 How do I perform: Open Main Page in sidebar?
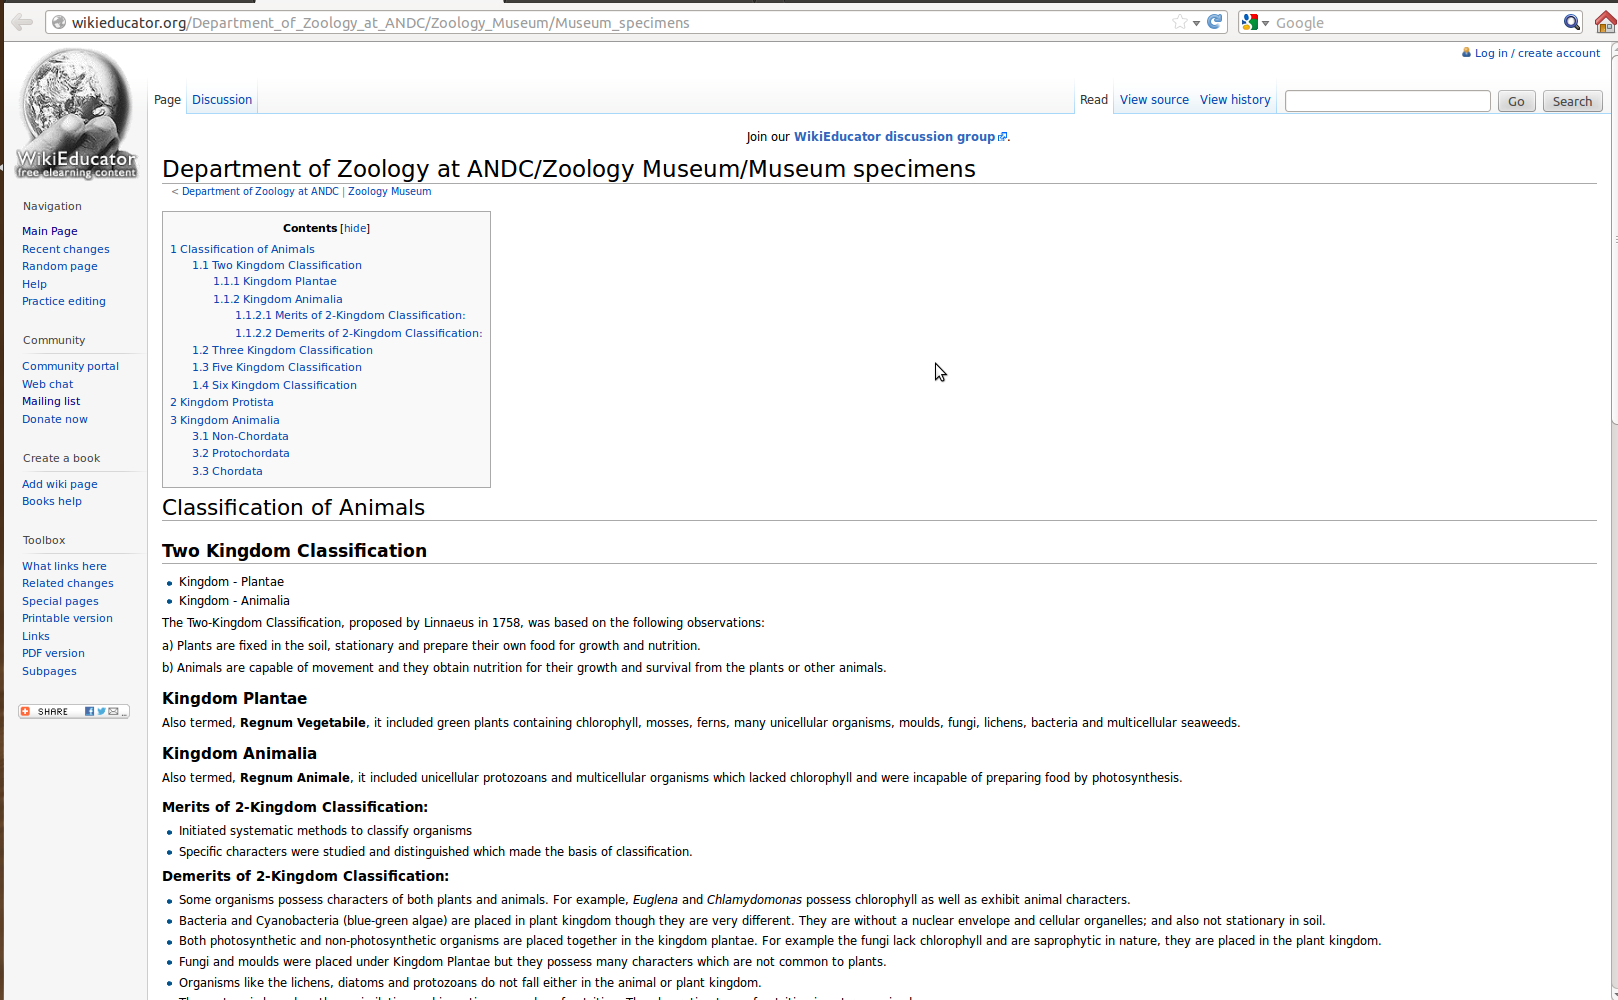pos(50,231)
